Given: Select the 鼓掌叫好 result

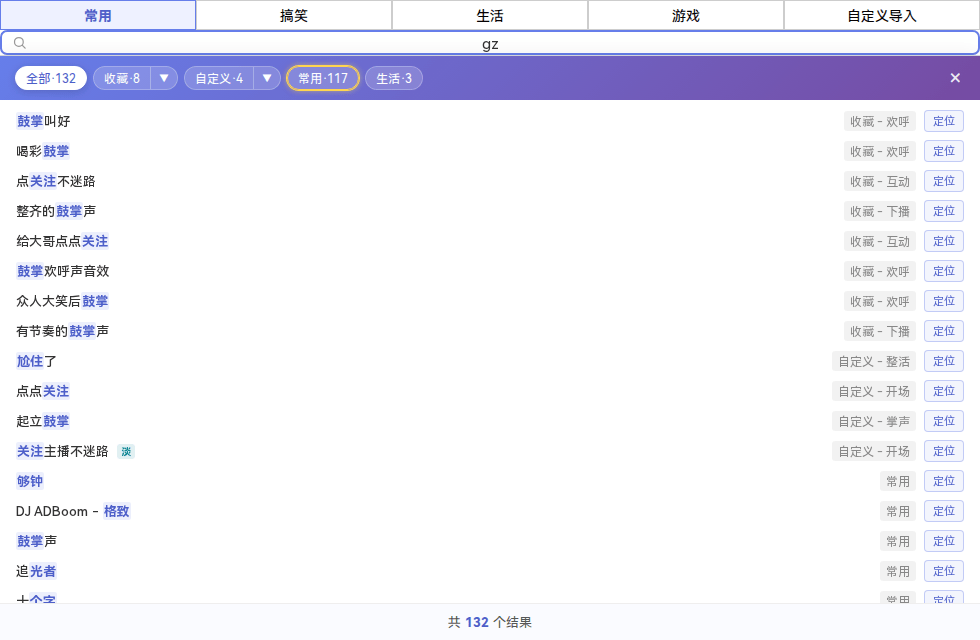Looking at the screenshot, I should coord(43,121).
